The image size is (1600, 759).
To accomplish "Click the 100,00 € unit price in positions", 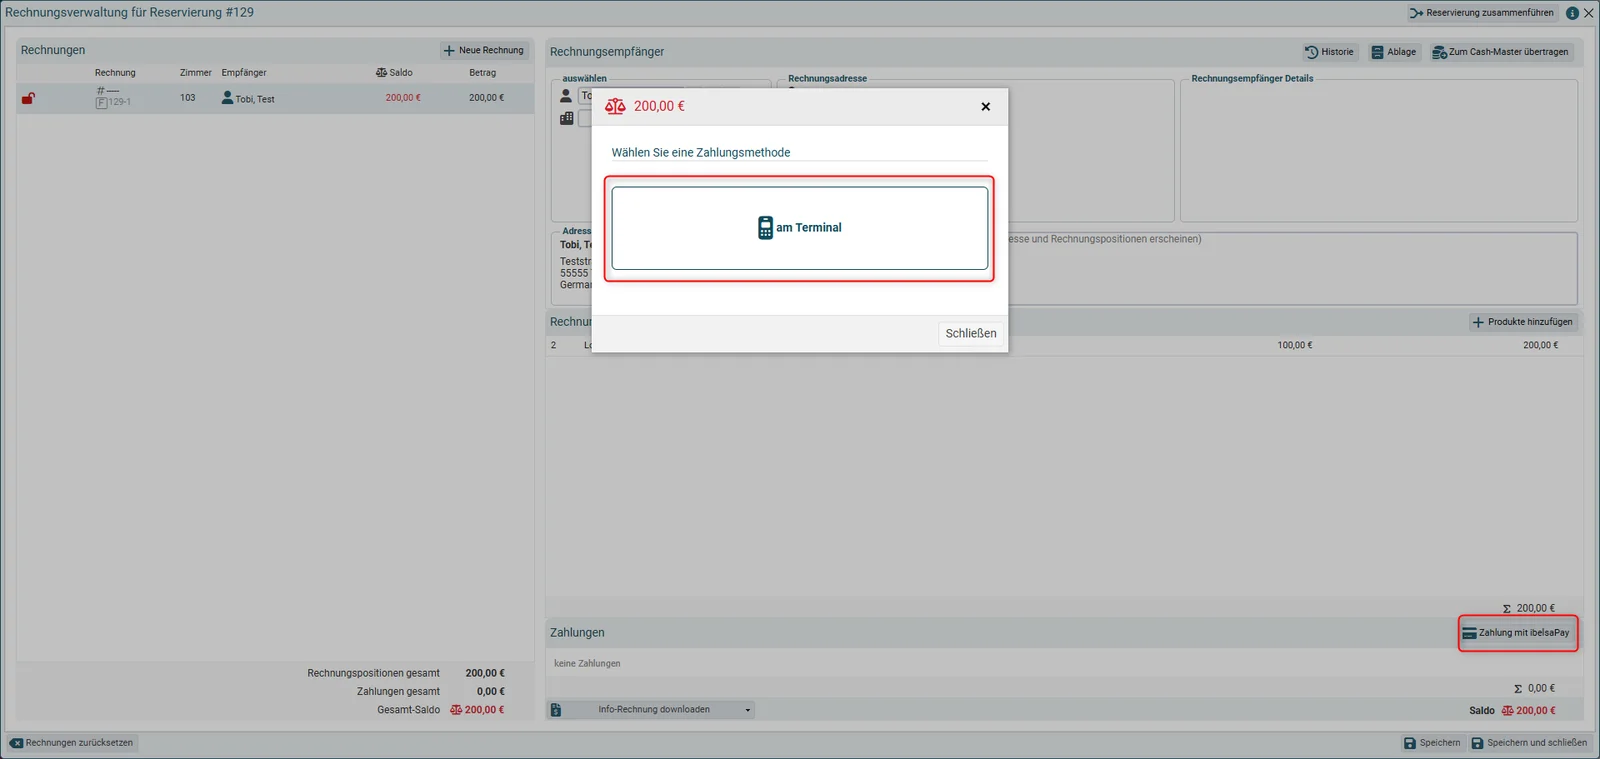I will click(x=1295, y=345).
